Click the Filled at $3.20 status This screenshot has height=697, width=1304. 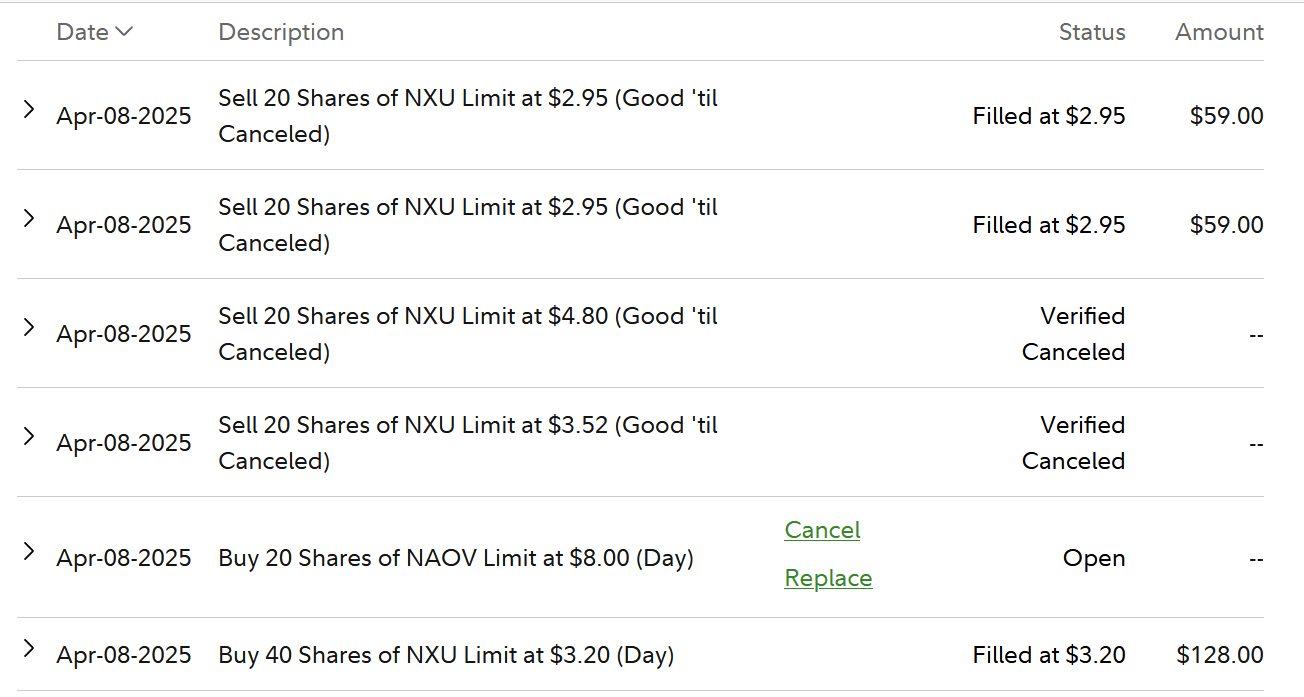1049,655
